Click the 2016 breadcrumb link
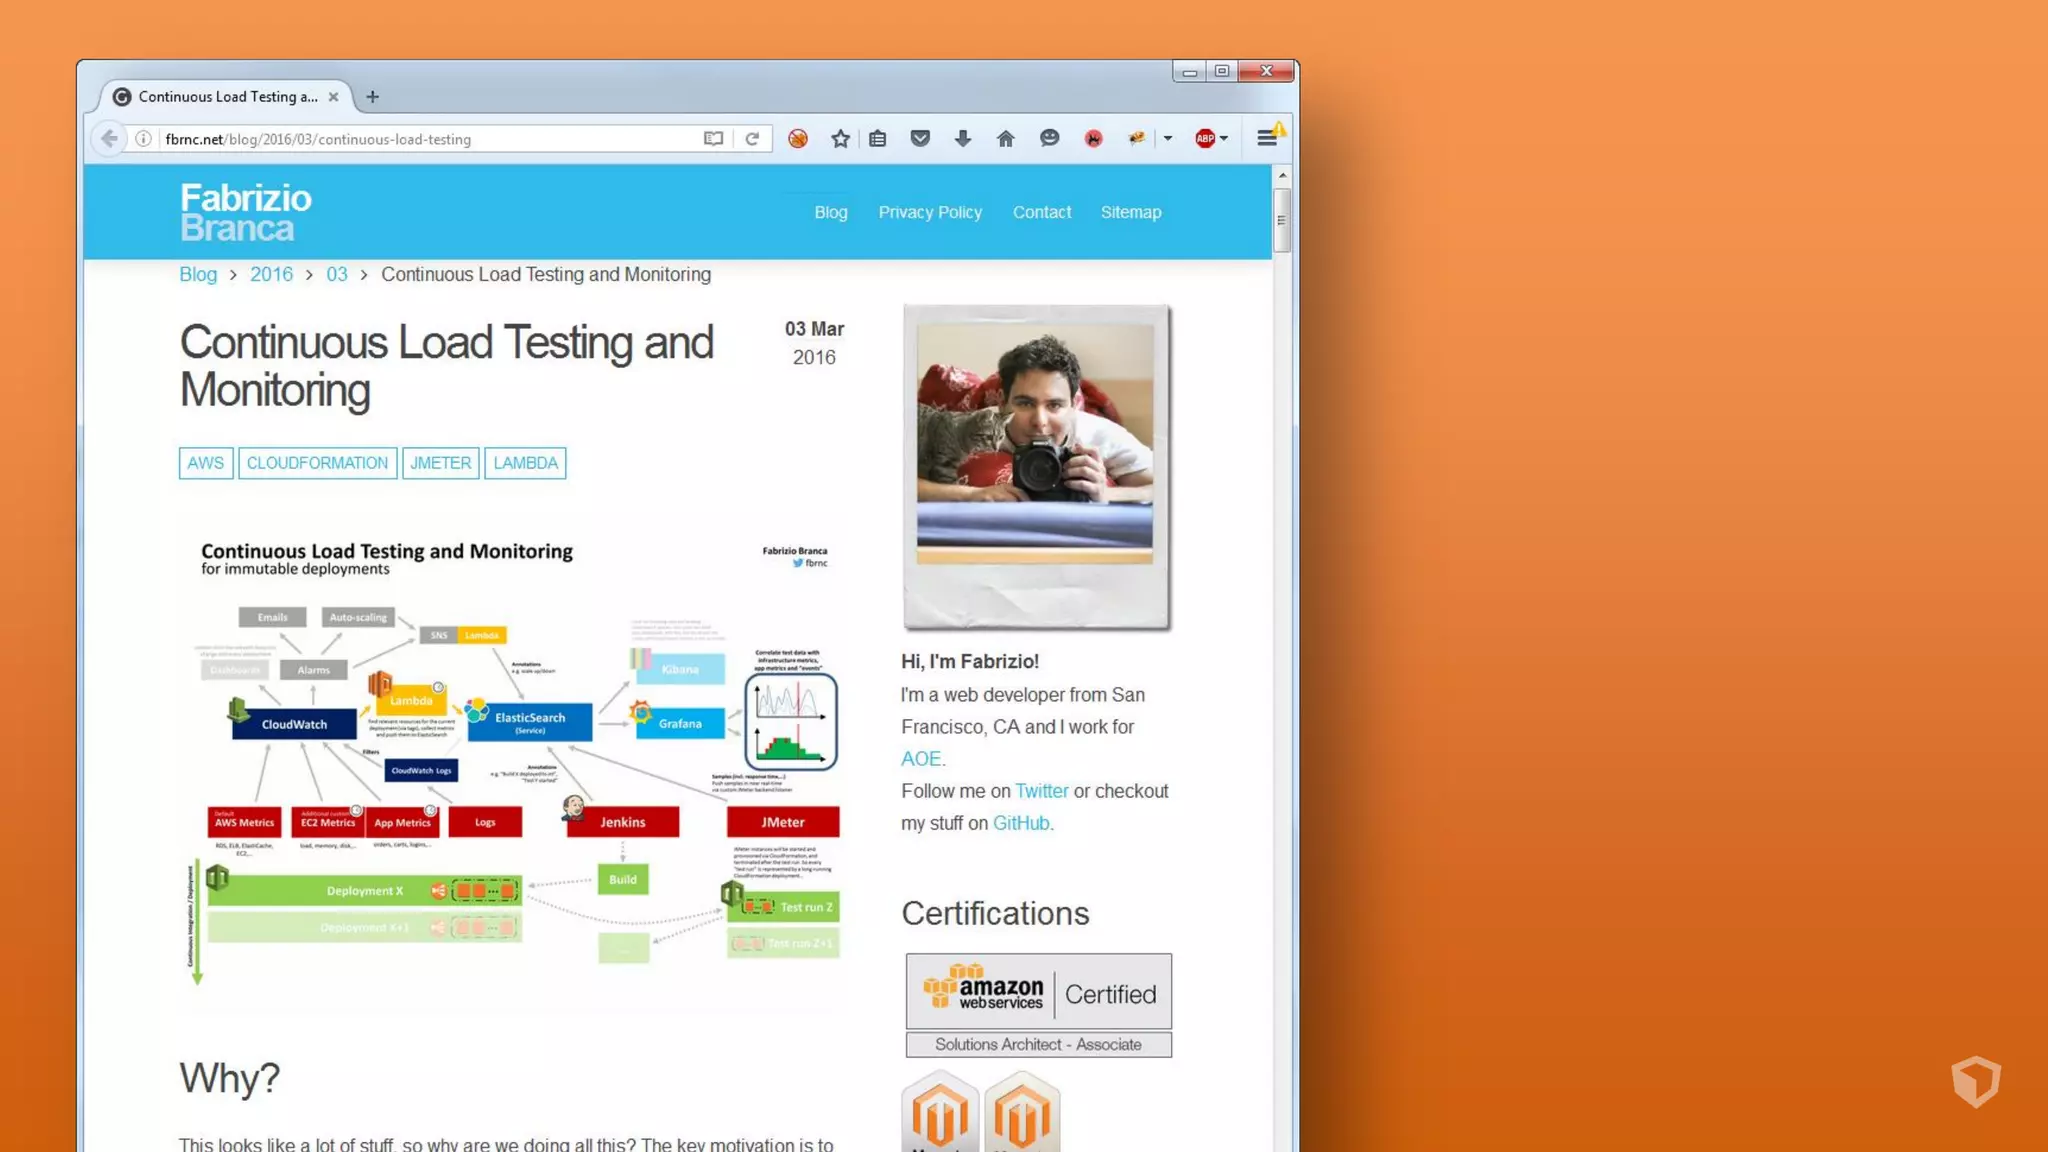Image resolution: width=2048 pixels, height=1152 pixels. [x=271, y=274]
